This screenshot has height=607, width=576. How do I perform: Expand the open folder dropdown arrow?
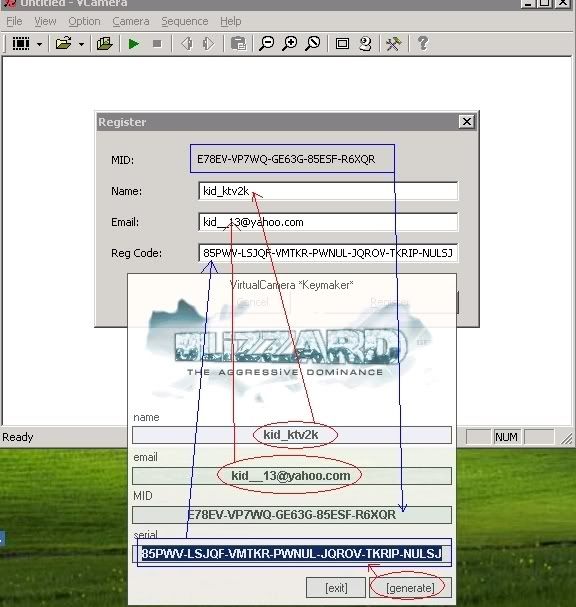tap(81, 44)
